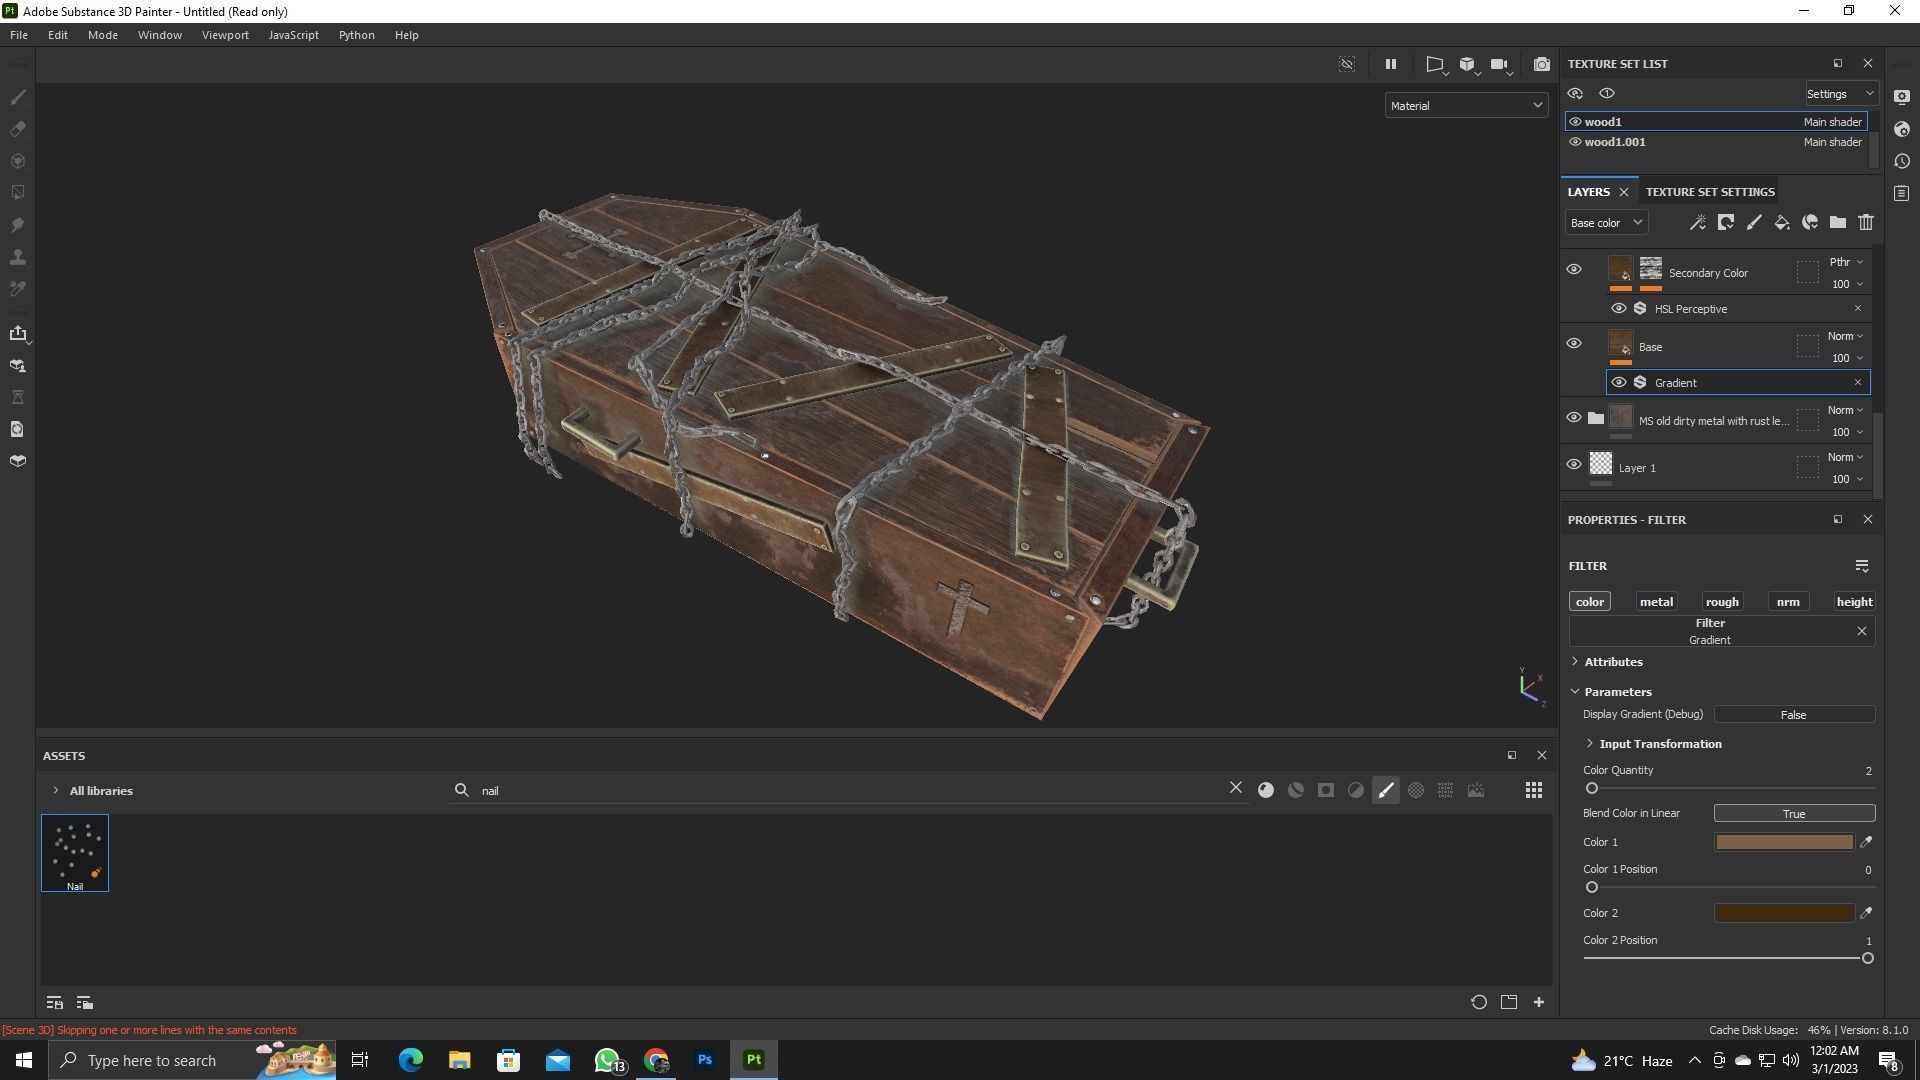
Task: Toggle visibility of HSL Perceptive filter
Action: (1618, 309)
